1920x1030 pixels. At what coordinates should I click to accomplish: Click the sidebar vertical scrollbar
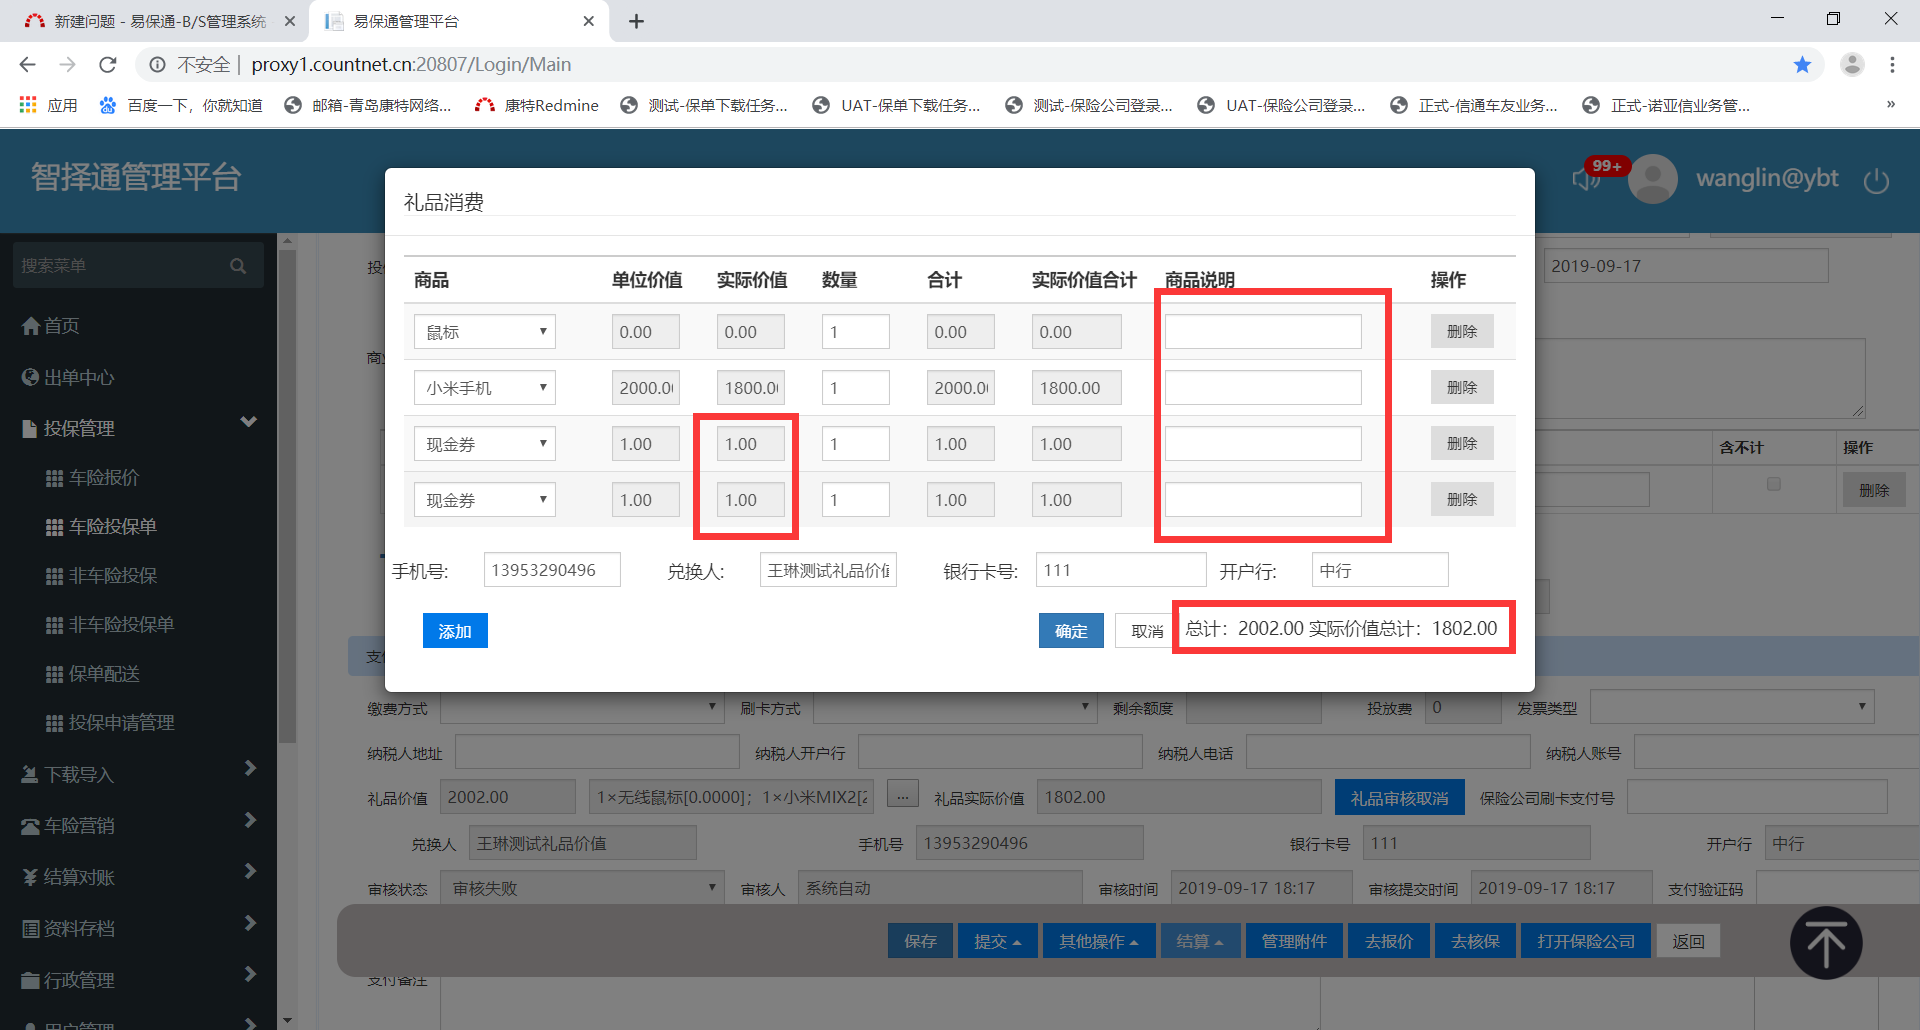287,496
